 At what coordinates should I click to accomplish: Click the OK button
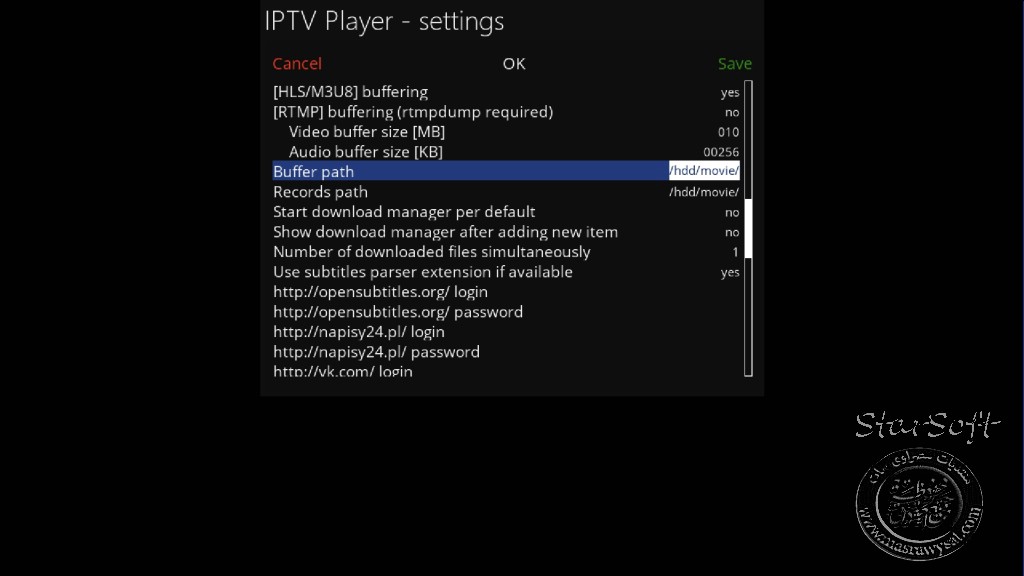[513, 63]
